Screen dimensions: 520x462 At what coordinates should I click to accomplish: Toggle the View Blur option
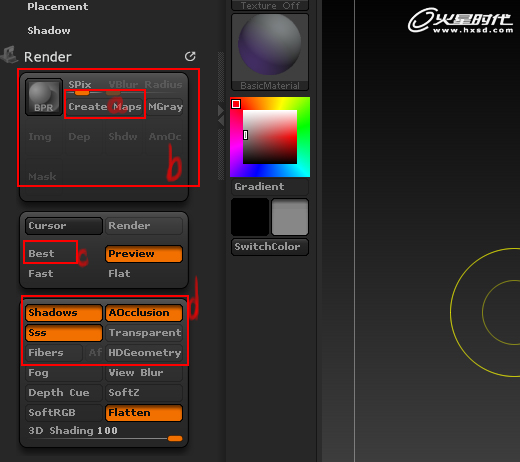click(x=144, y=373)
